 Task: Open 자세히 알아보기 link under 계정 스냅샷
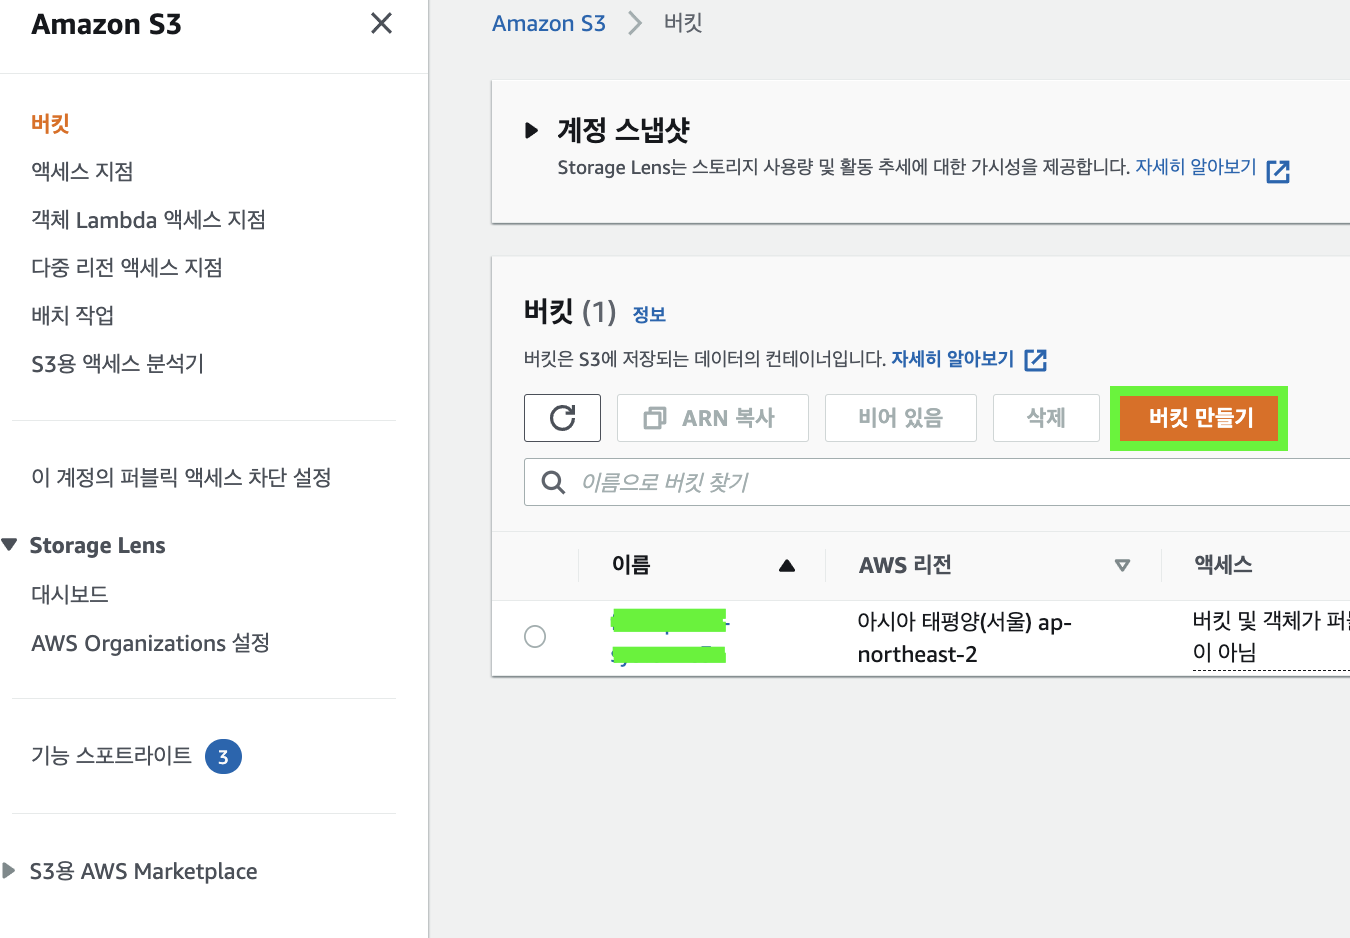click(x=1195, y=167)
